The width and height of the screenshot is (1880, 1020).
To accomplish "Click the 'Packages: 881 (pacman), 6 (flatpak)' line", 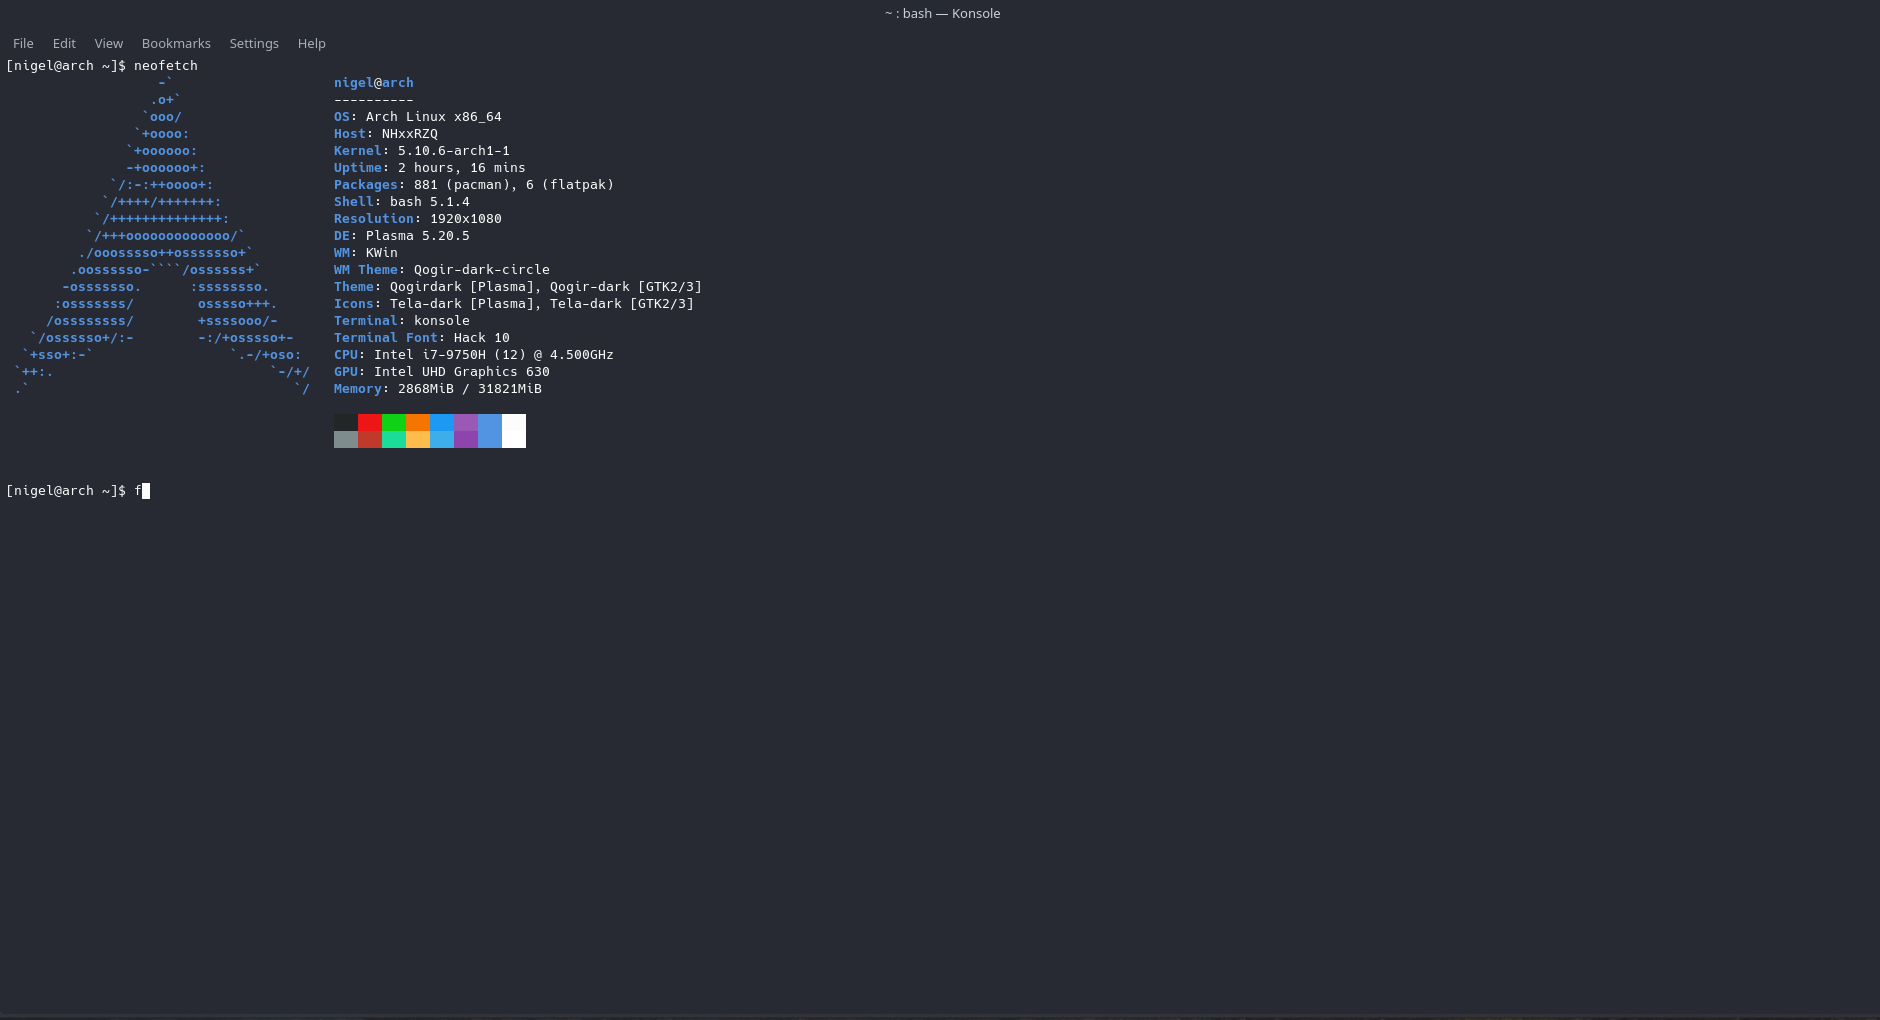I will pyautogui.click(x=474, y=185).
